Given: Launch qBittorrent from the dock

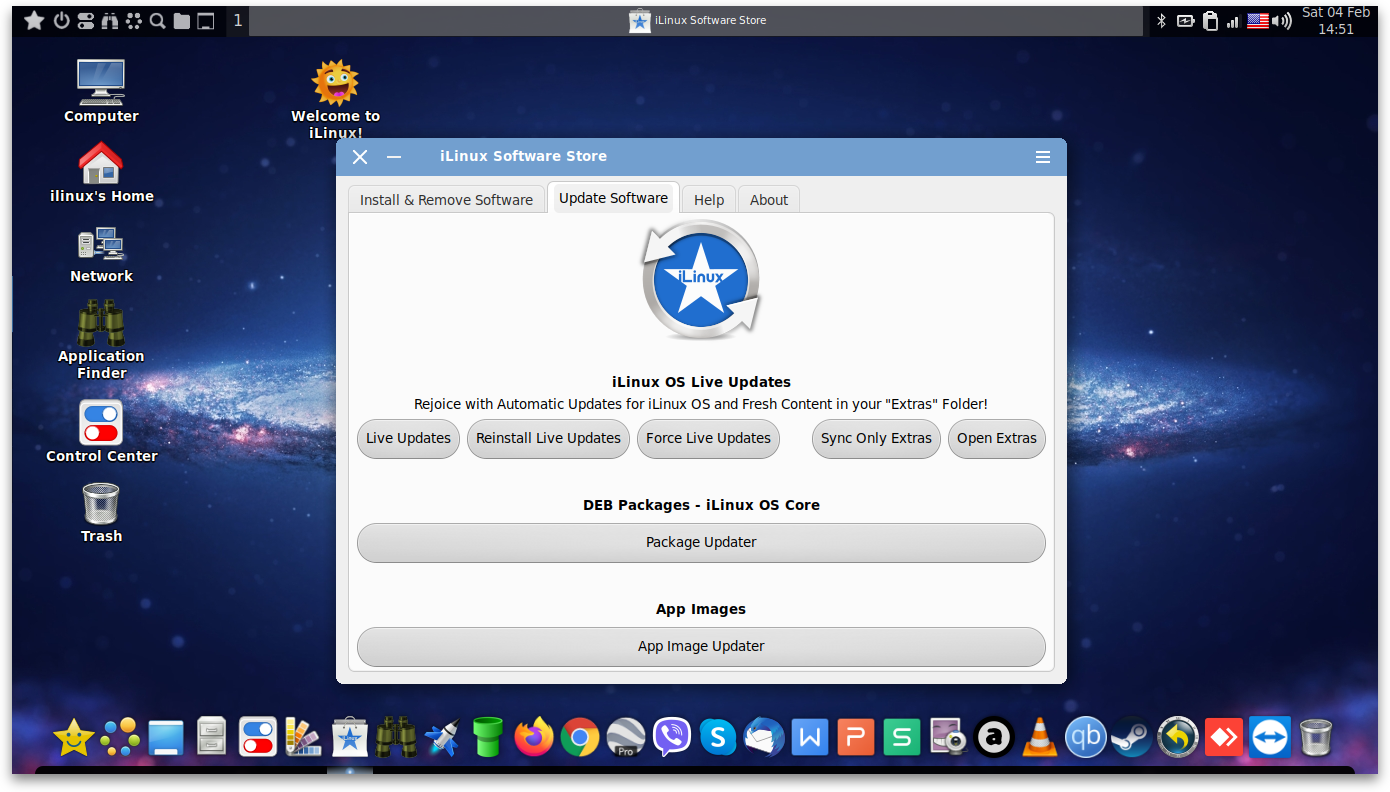Looking at the screenshot, I should pos(1086,738).
